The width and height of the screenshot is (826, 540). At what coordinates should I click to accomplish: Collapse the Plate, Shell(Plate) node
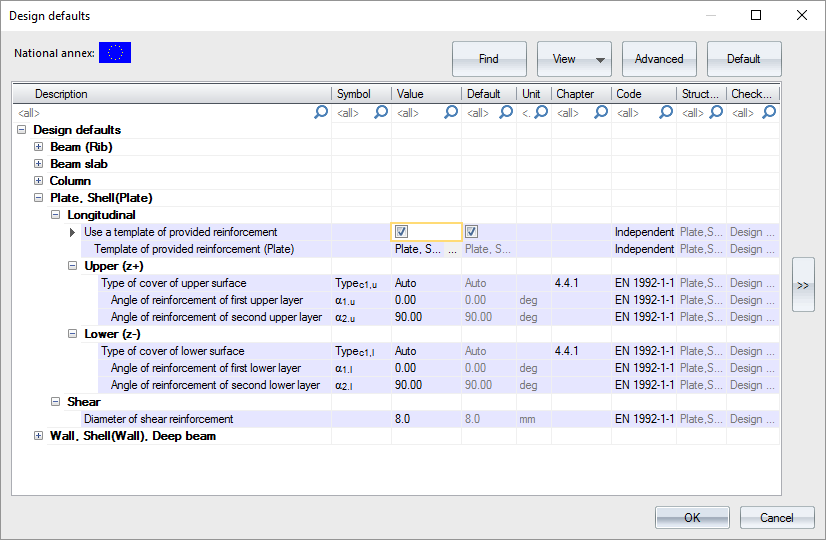[39, 198]
